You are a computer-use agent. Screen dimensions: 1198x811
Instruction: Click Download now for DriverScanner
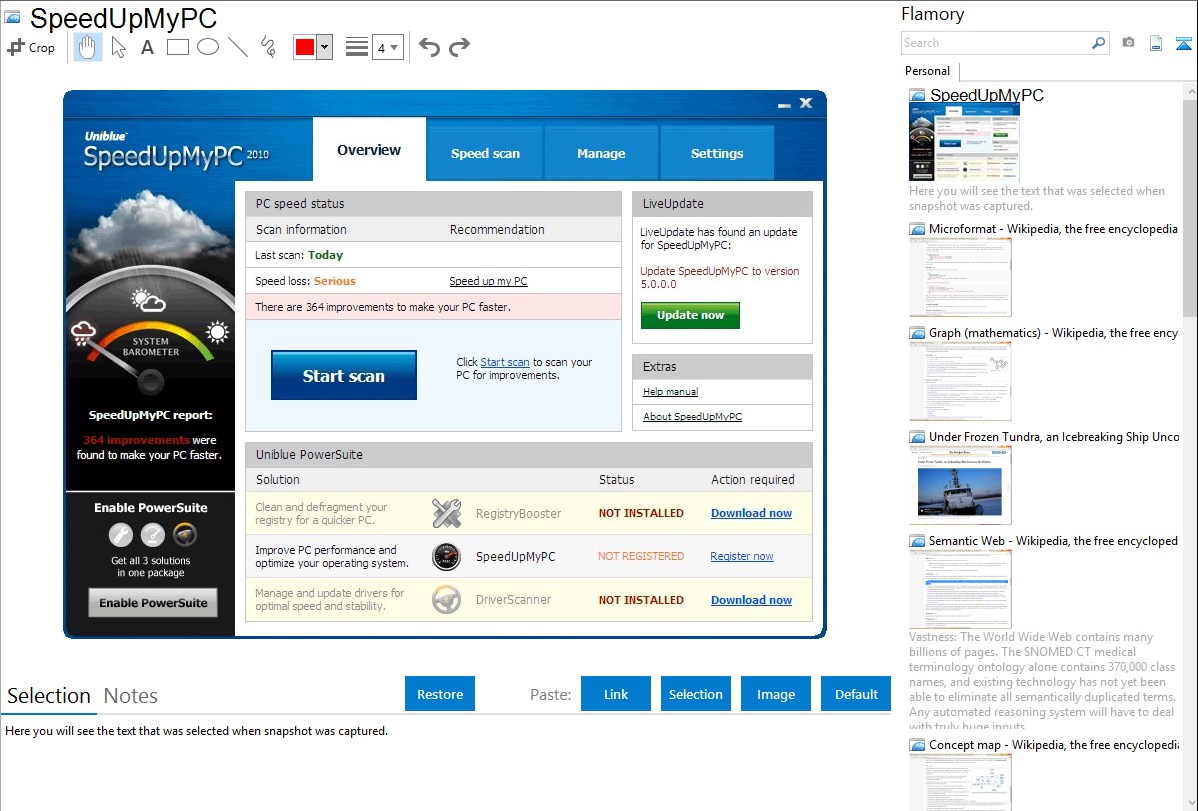point(751,600)
